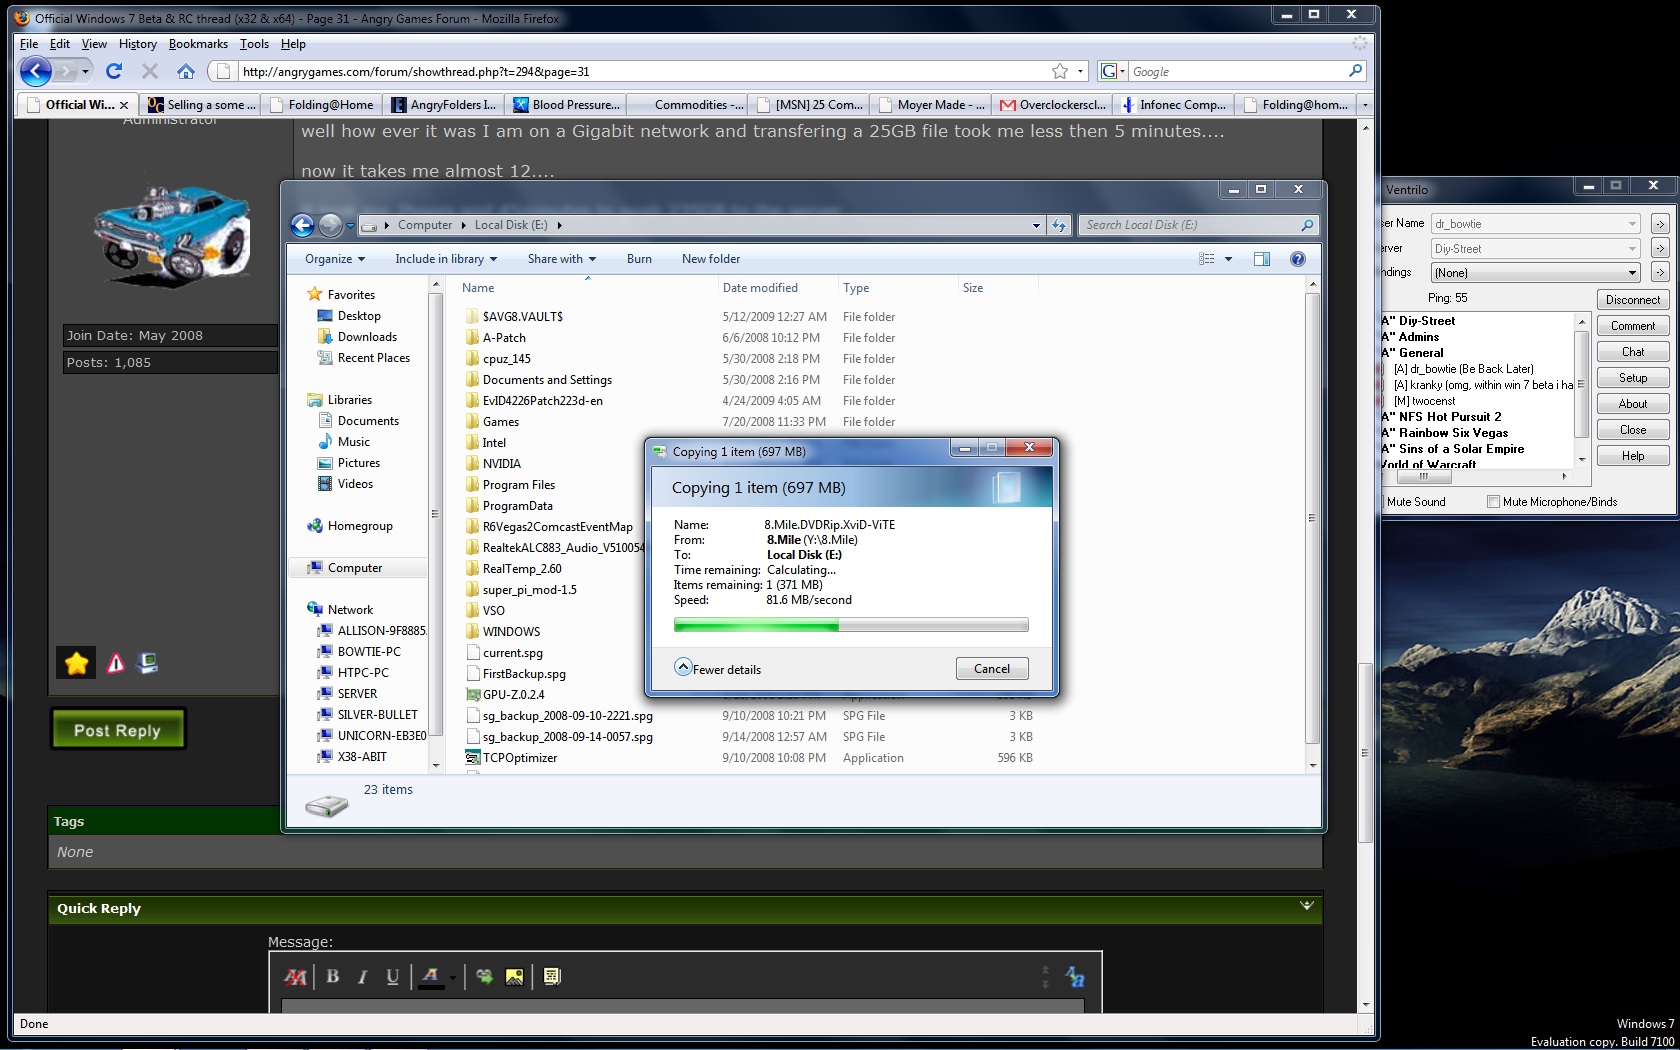The width and height of the screenshot is (1680, 1050).
Task: Click the insert image icon in editor
Action: 514,977
